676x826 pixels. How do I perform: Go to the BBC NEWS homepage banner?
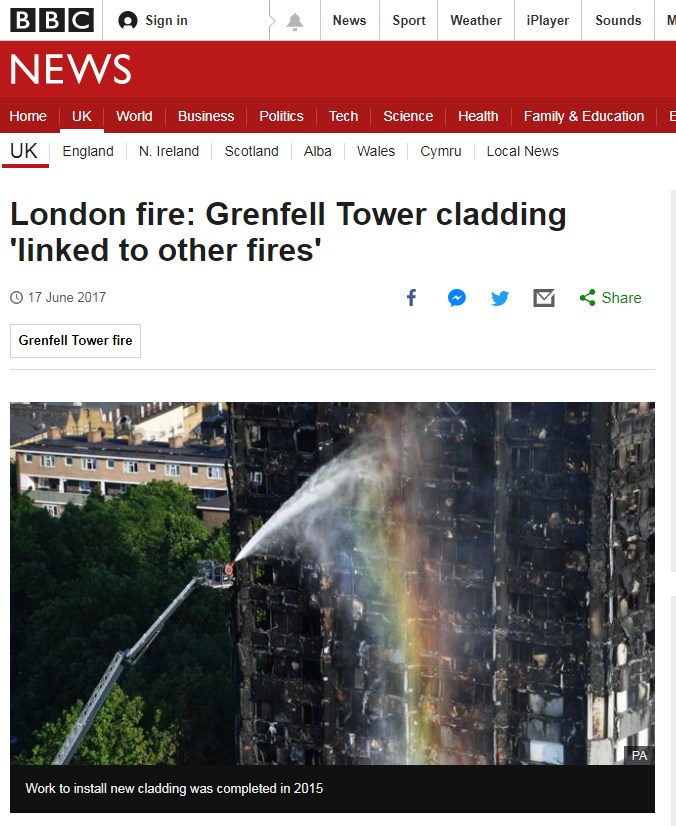pyautogui.click(x=70, y=69)
